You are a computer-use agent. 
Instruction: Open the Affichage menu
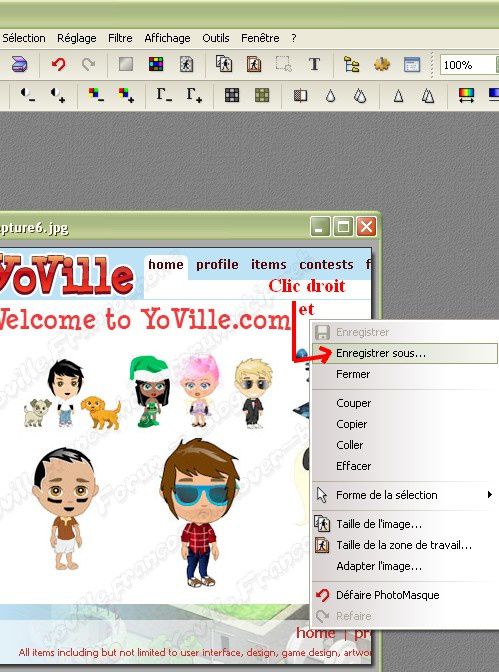[x=167, y=38]
